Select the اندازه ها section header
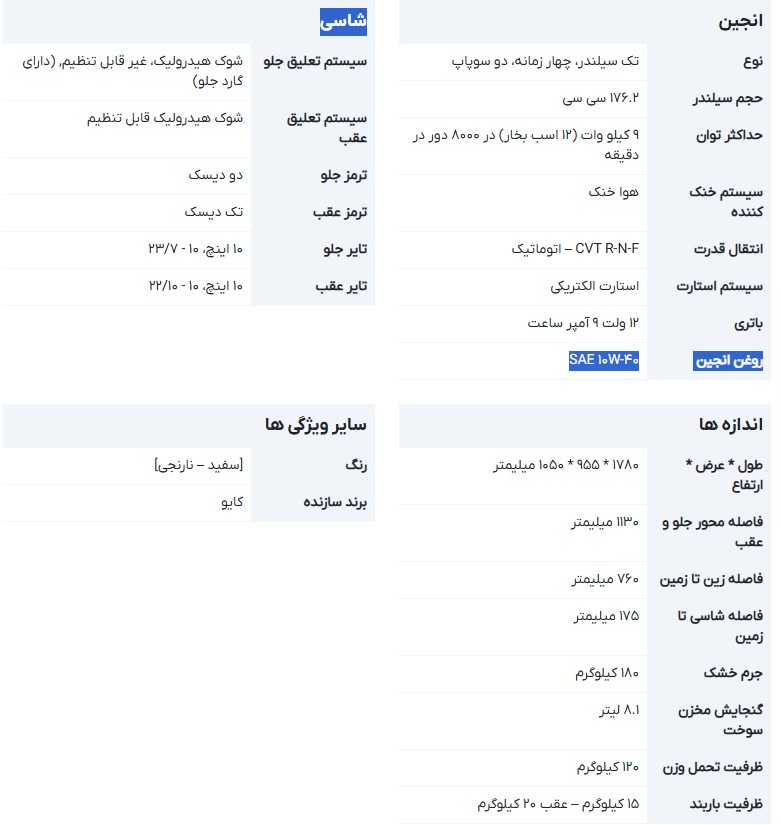This screenshot has height=825, width=781. click(x=731, y=425)
